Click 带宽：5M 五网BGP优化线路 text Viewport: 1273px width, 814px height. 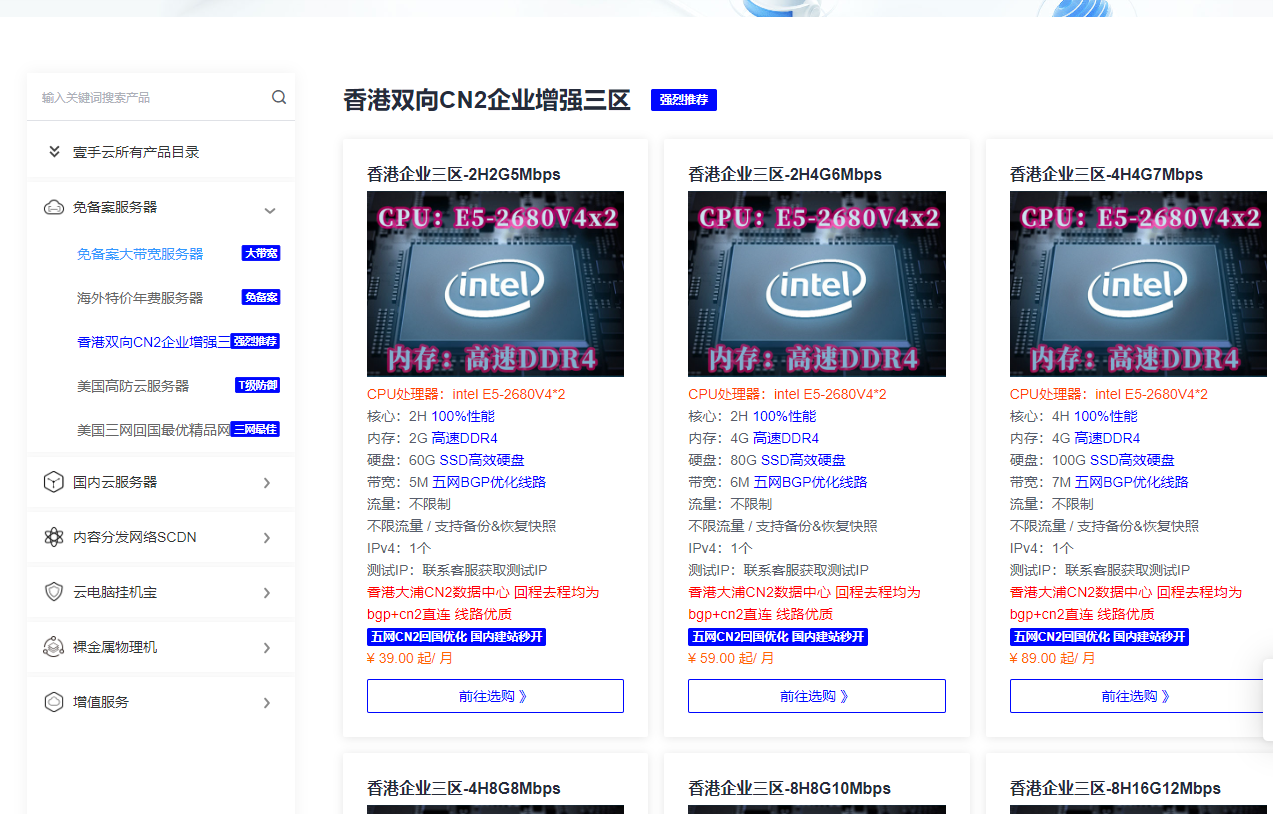tap(456, 482)
